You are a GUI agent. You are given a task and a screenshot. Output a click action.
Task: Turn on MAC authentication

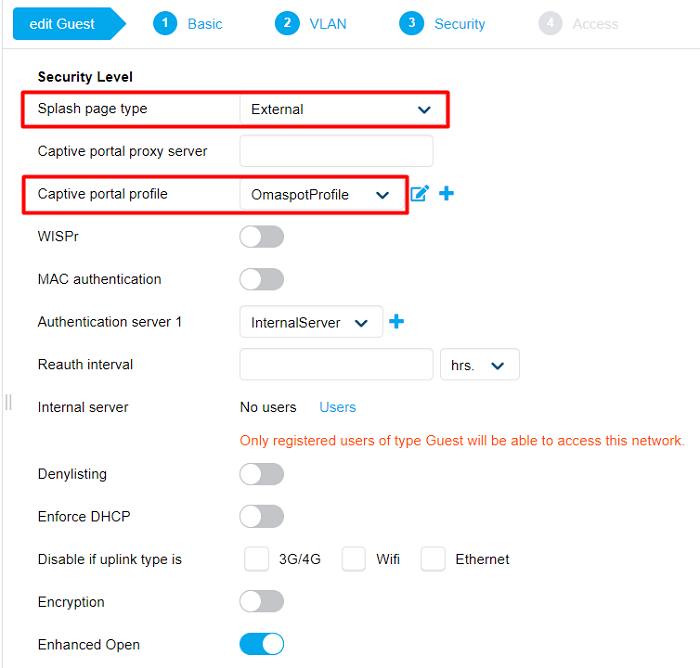click(x=261, y=279)
